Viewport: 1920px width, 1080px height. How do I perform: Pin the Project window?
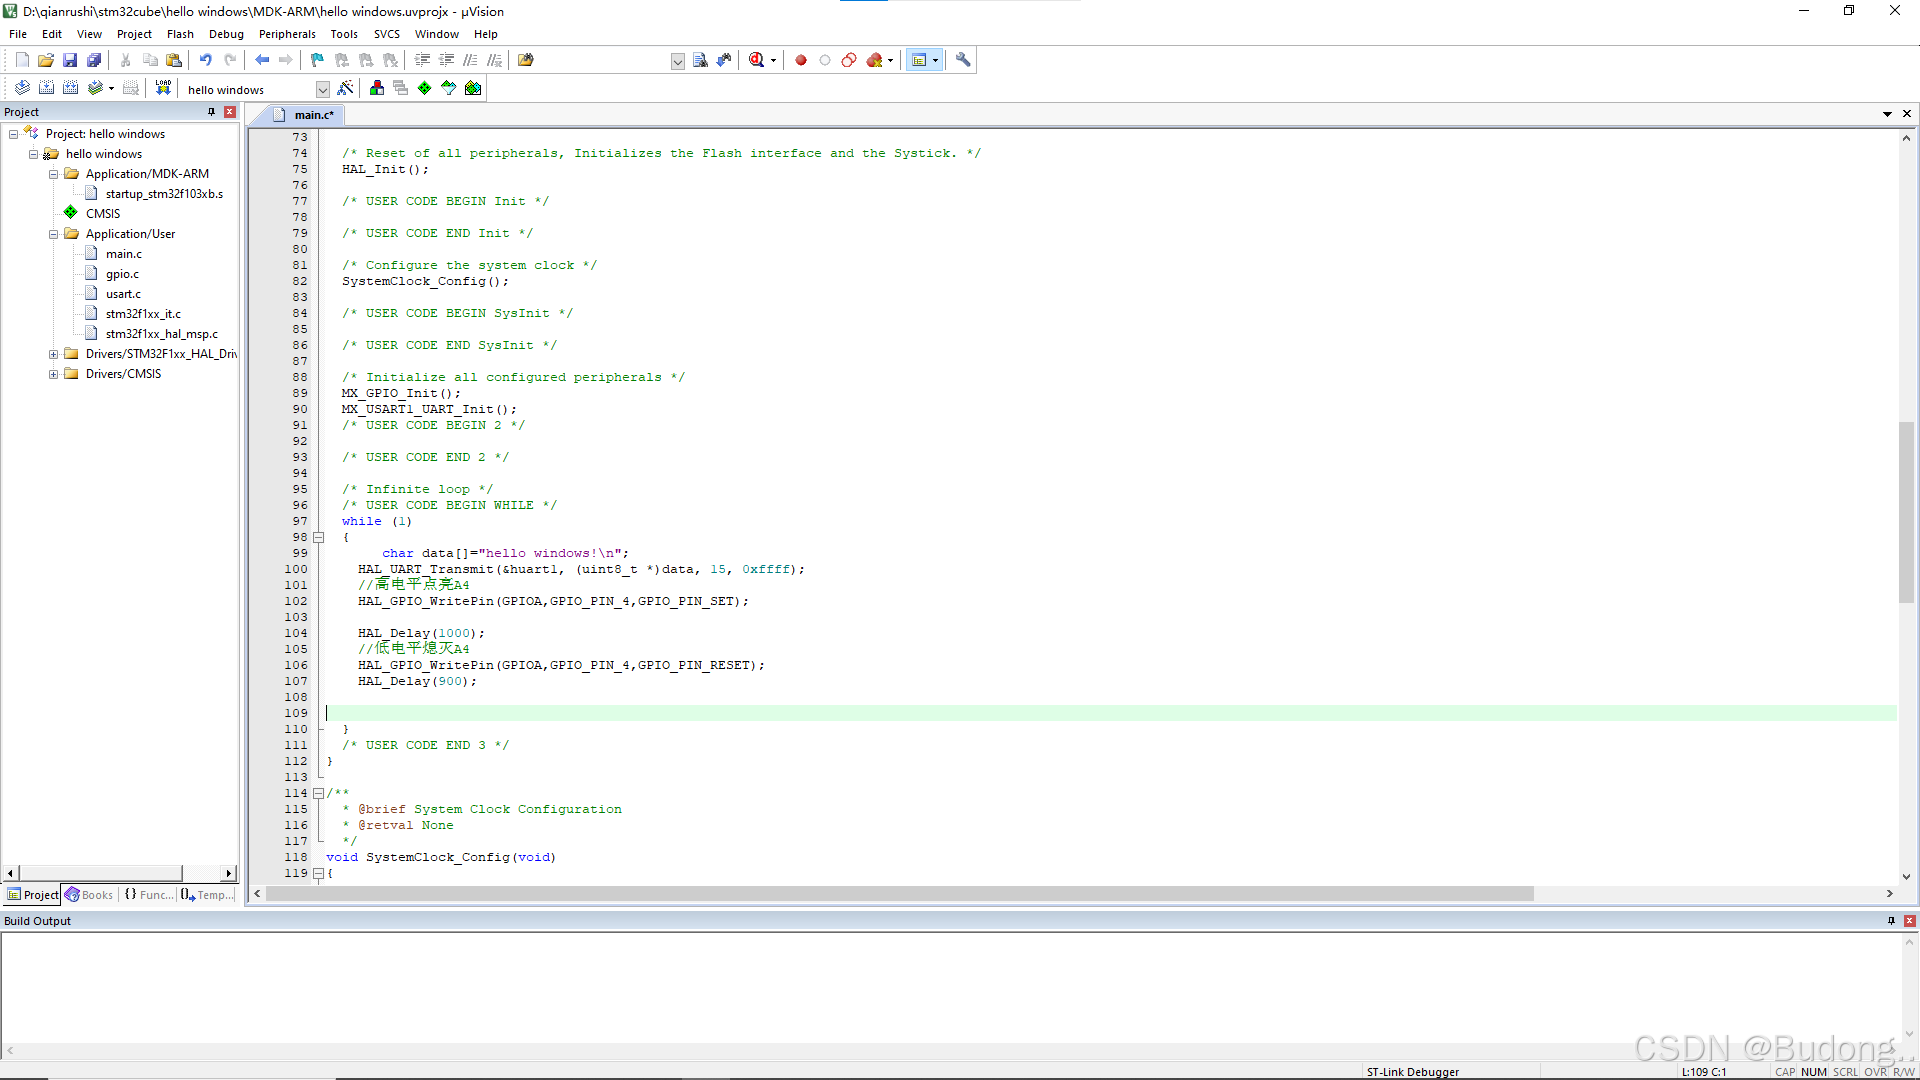pyautogui.click(x=211, y=111)
